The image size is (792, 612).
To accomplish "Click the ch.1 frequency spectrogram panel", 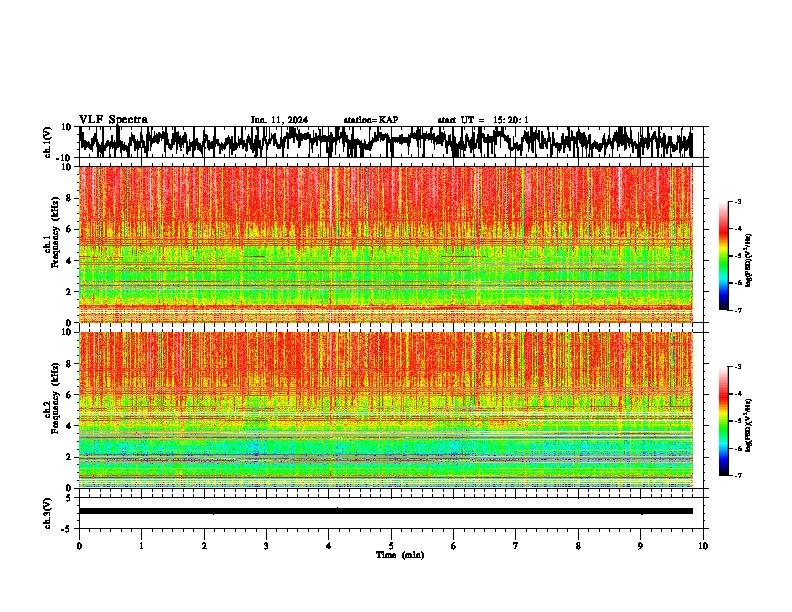I will tap(386, 244).
